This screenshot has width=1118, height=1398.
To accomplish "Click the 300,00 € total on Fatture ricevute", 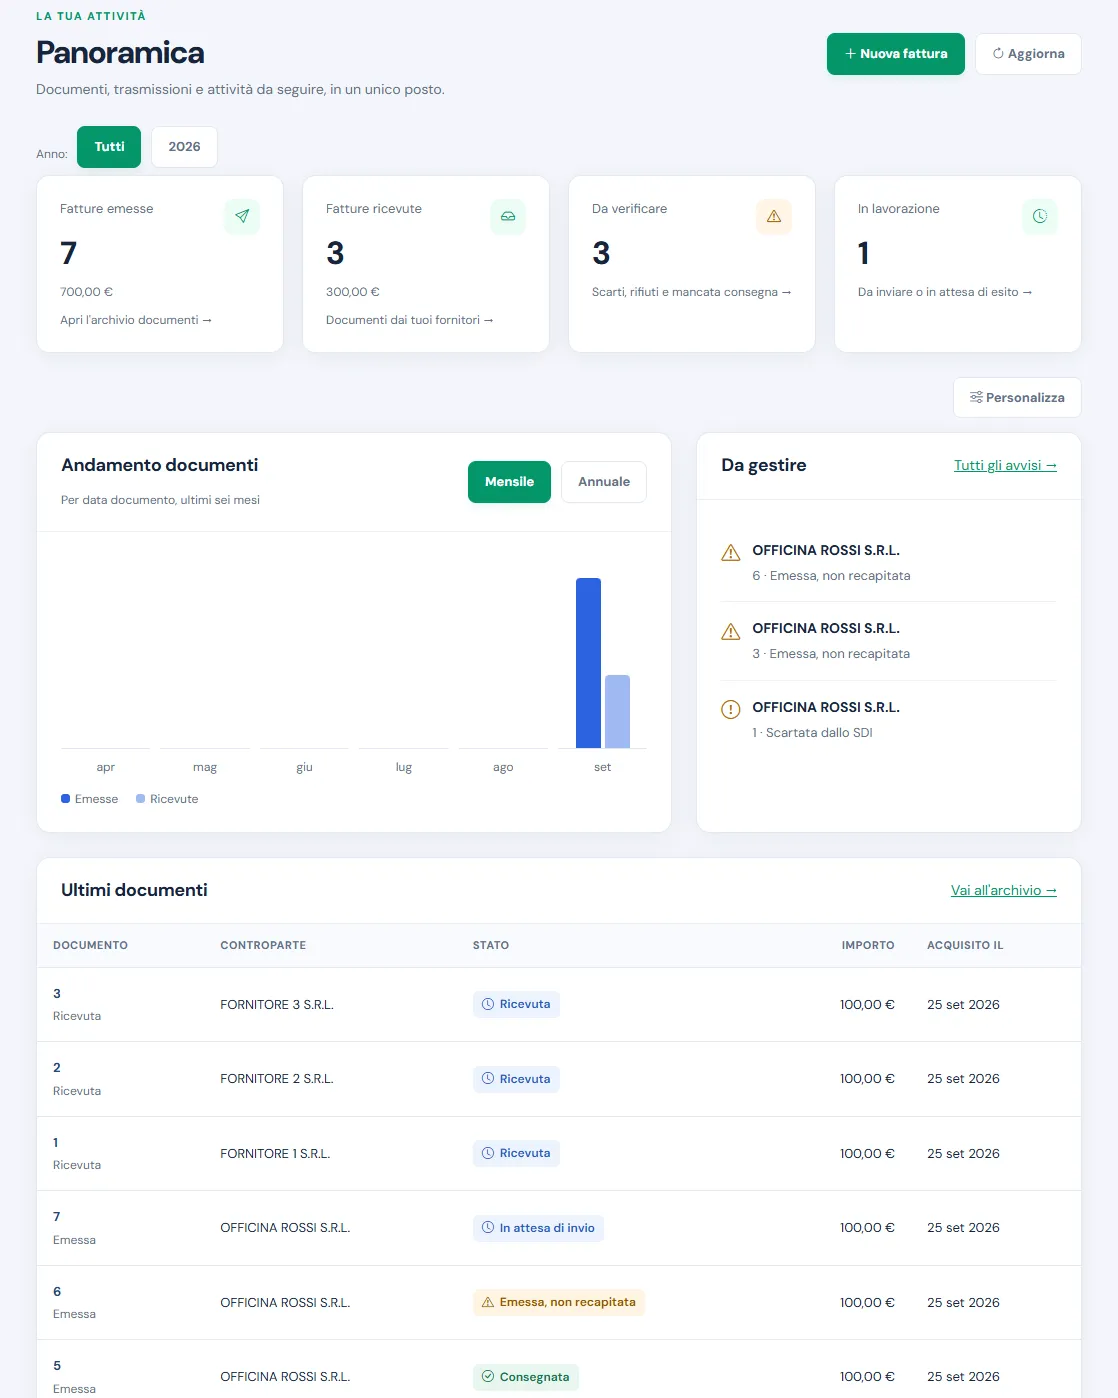I will coord(353,292).
